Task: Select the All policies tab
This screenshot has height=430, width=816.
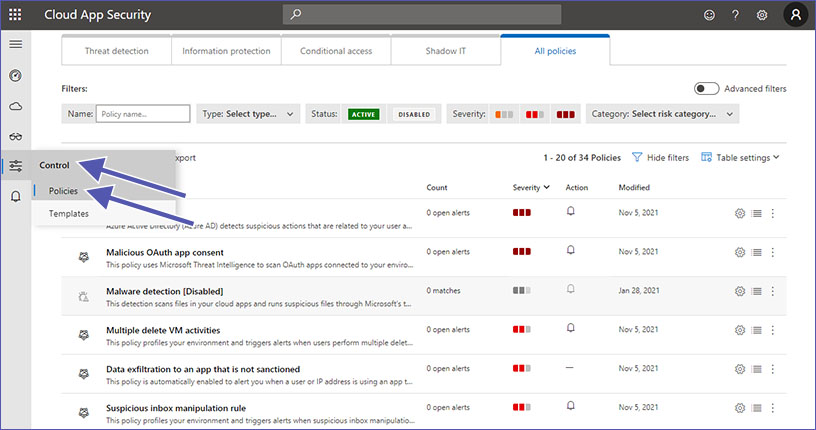Action: [555, 51]
